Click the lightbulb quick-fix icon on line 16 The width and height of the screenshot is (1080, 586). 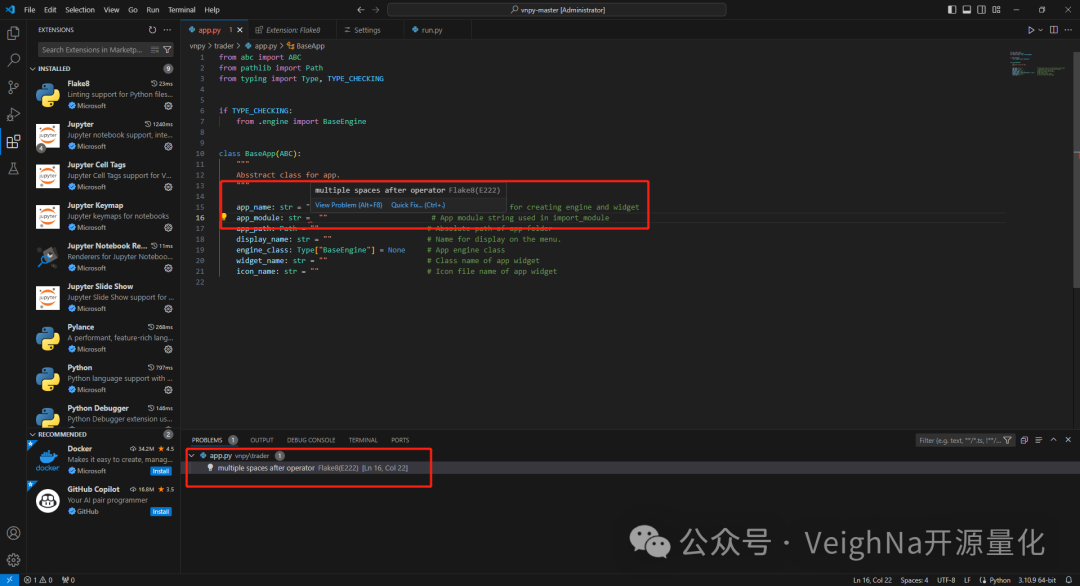pos(224,217)
